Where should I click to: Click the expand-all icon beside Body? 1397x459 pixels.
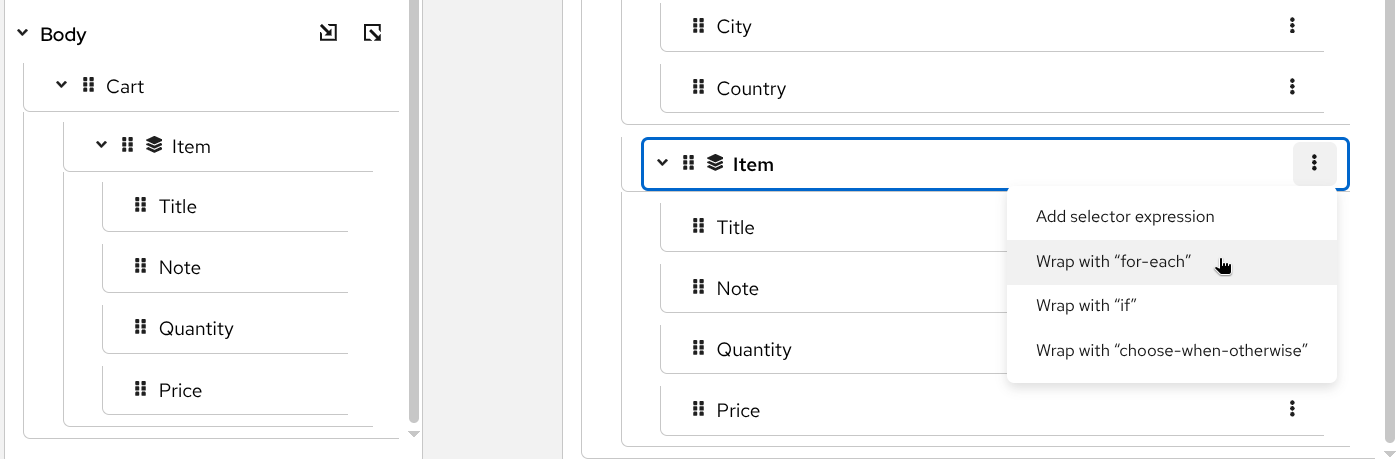pos(372,34)
